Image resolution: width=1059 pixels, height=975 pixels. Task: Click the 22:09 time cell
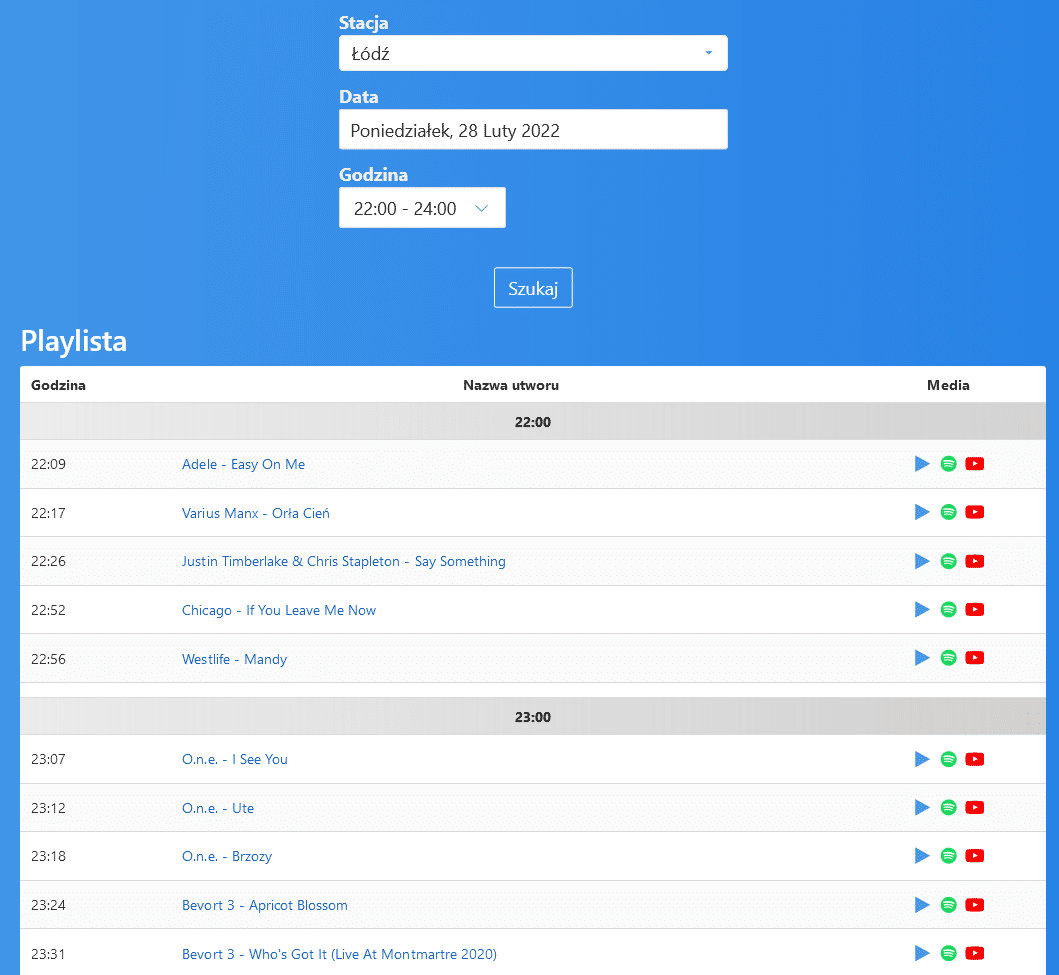tap(49, 465)
